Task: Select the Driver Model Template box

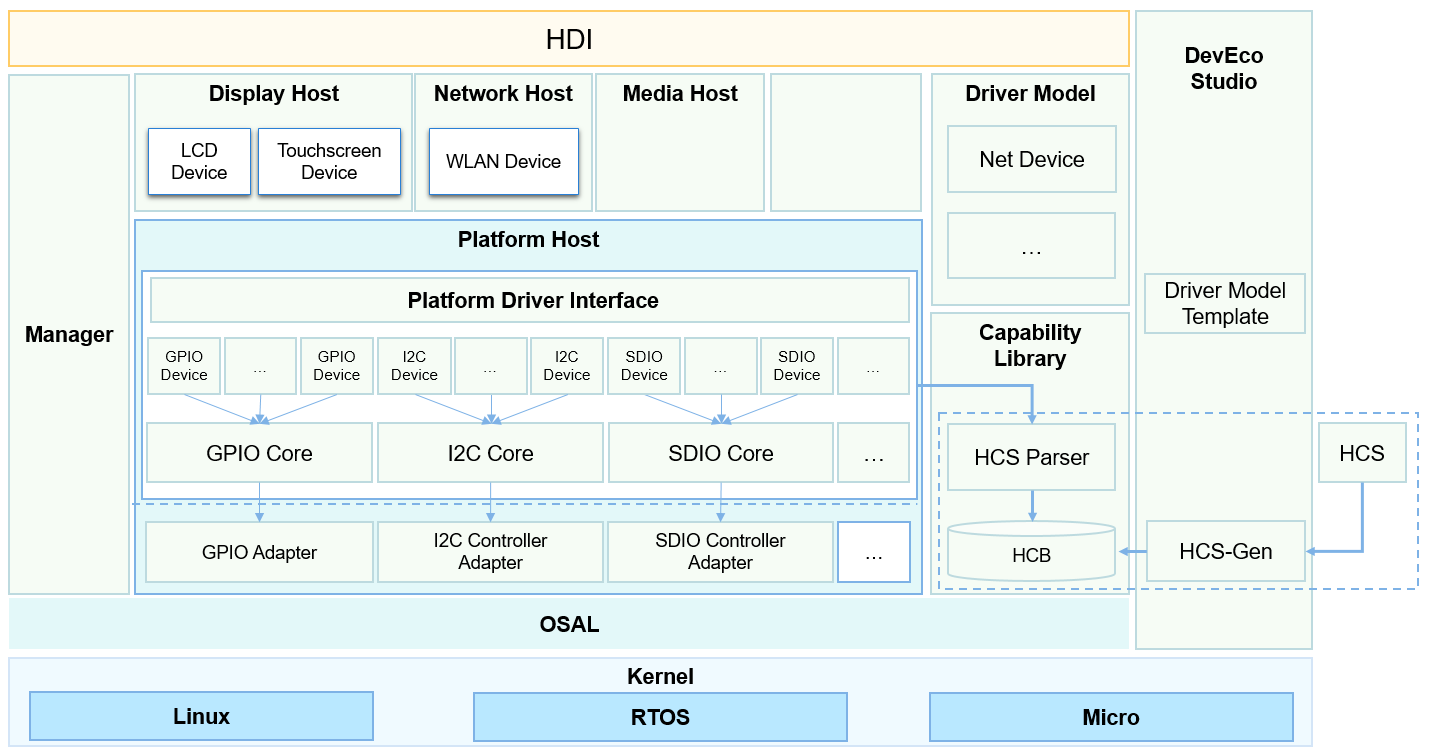Action: 1224,303
